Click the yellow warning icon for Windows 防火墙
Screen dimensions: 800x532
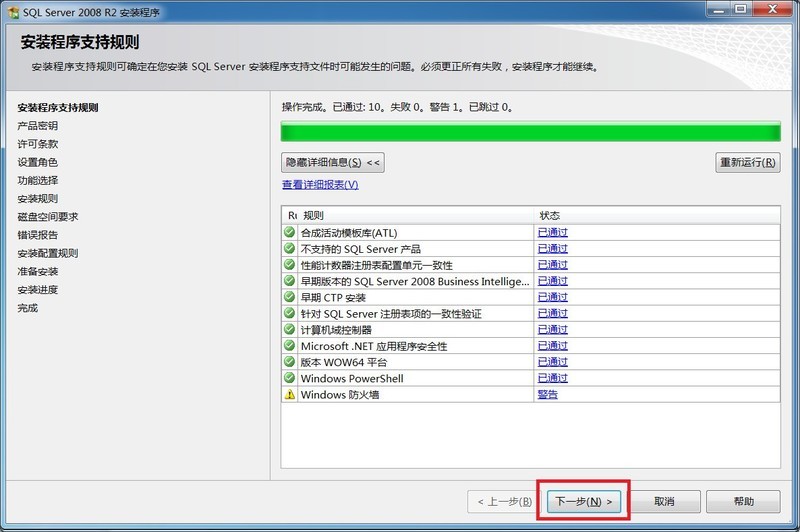pos(290,395)
